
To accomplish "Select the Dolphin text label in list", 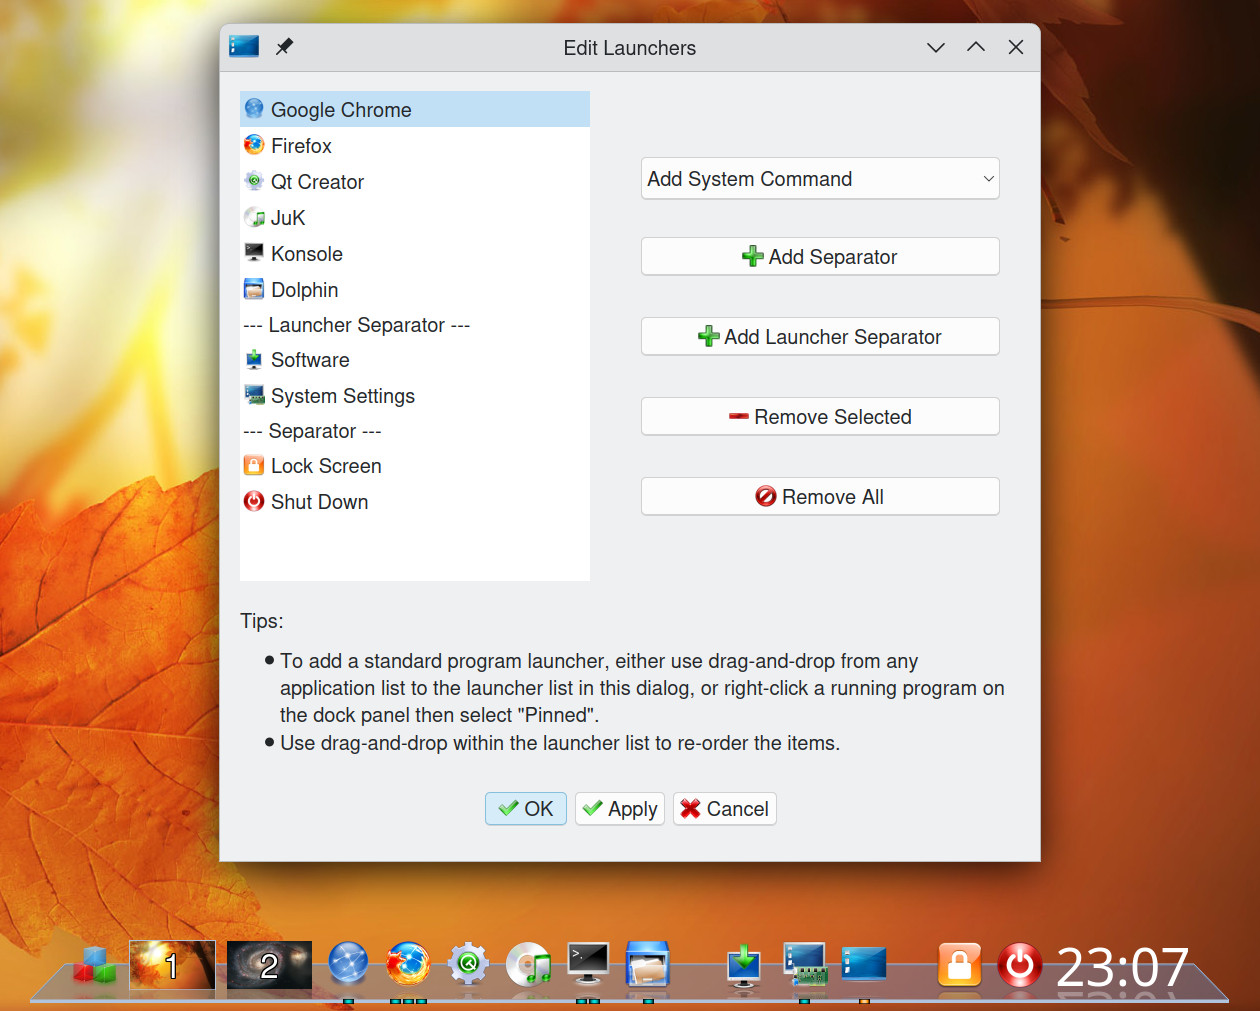I will pos(305,290).
